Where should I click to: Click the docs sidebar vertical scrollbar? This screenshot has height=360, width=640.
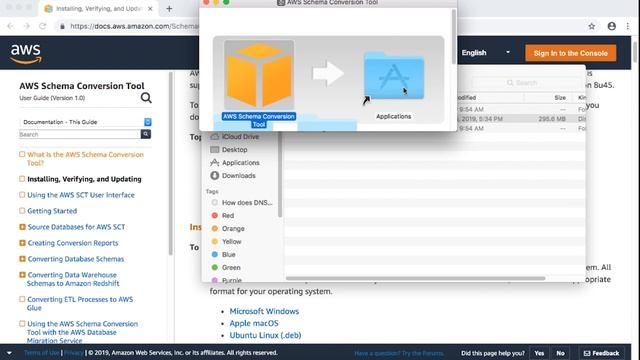pyautogui.click(x=171, y=163)
